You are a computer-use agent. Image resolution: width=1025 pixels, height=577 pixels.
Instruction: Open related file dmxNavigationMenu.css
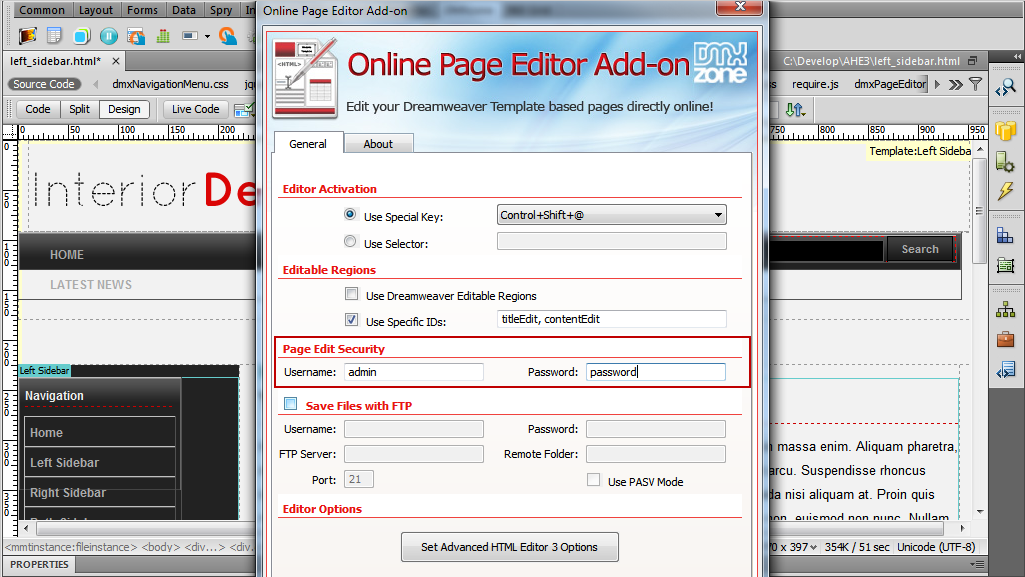point(170,84)
